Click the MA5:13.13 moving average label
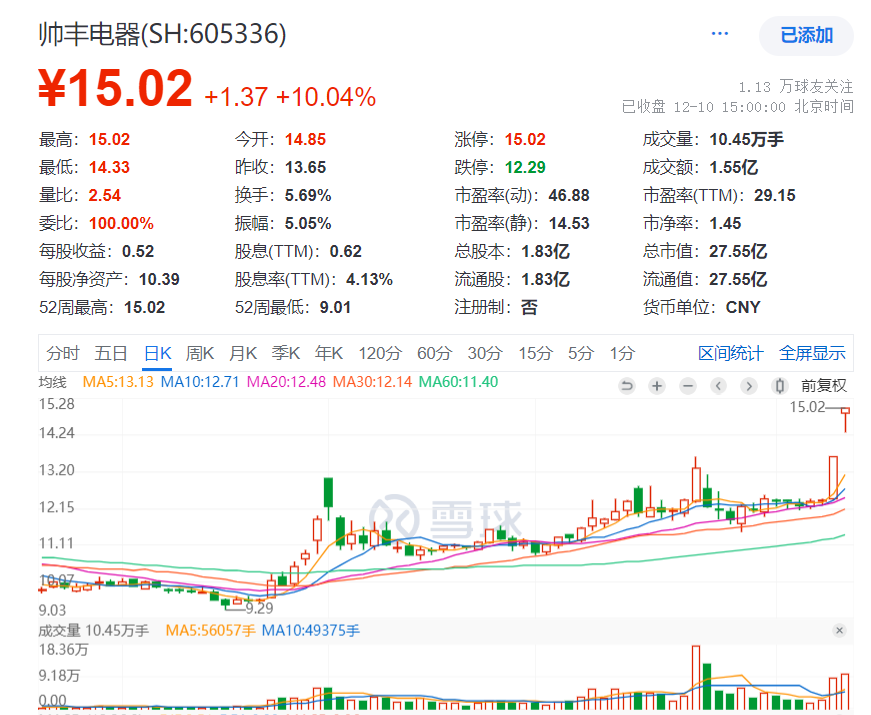Image resolution: width=871 pixels, height=715 pixels. (118, 382)
